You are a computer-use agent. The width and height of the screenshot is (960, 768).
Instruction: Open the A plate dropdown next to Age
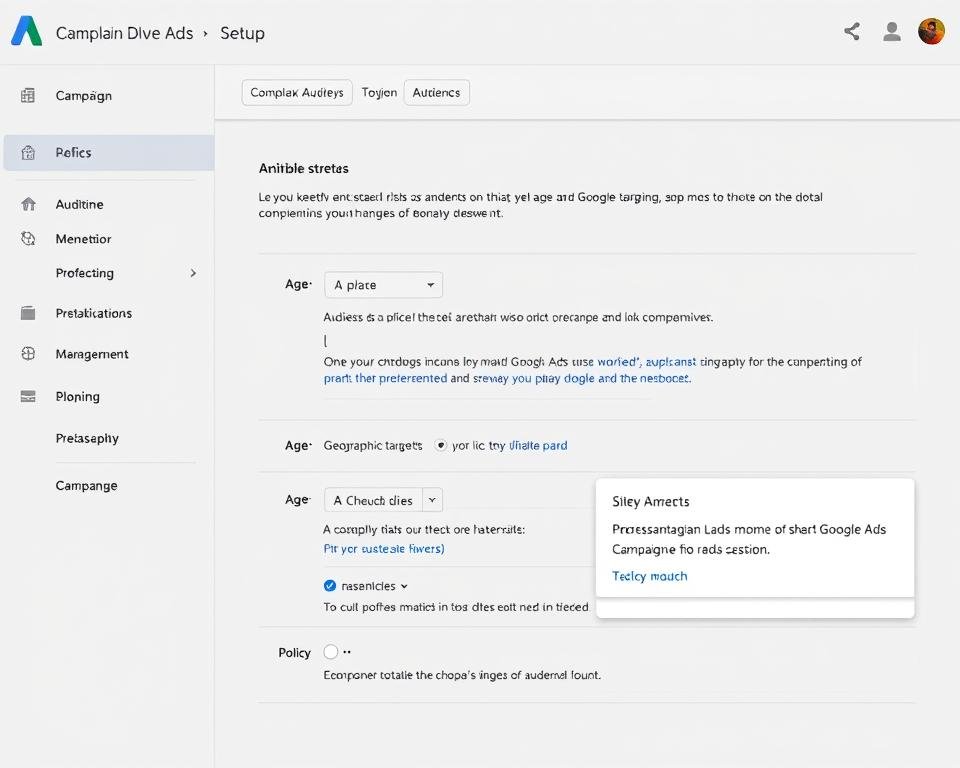[383, 284]
